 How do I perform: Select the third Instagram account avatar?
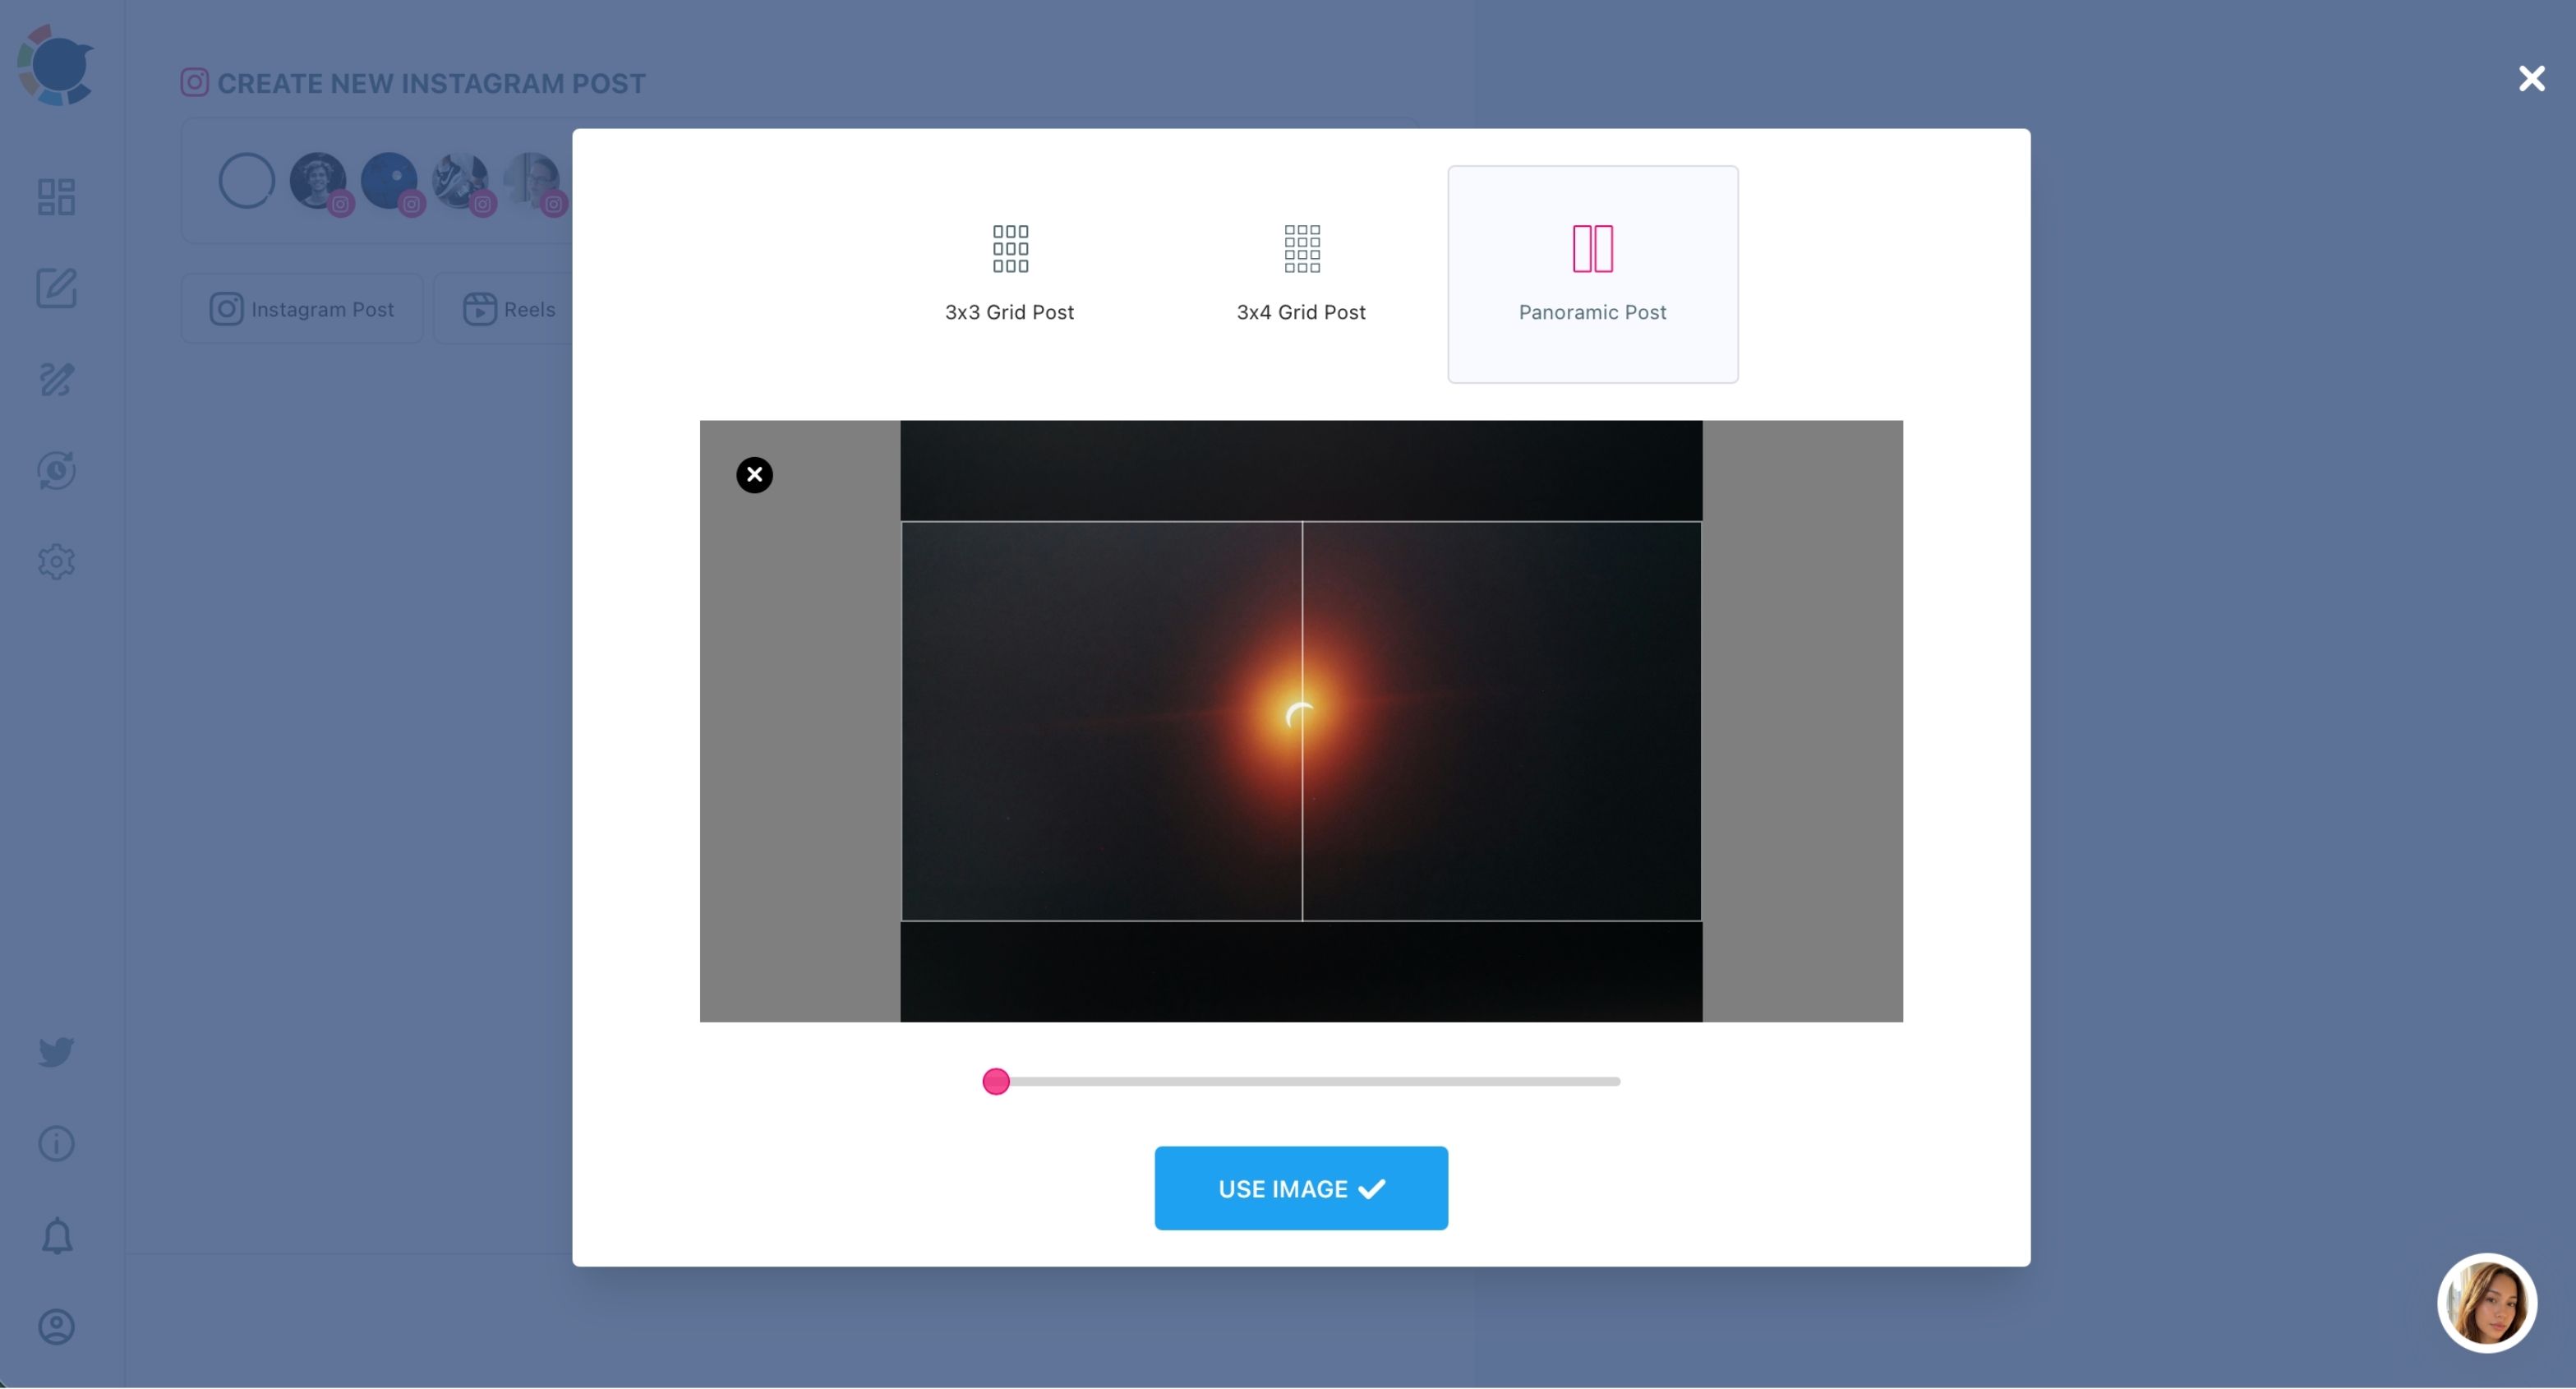pos(461,181)
